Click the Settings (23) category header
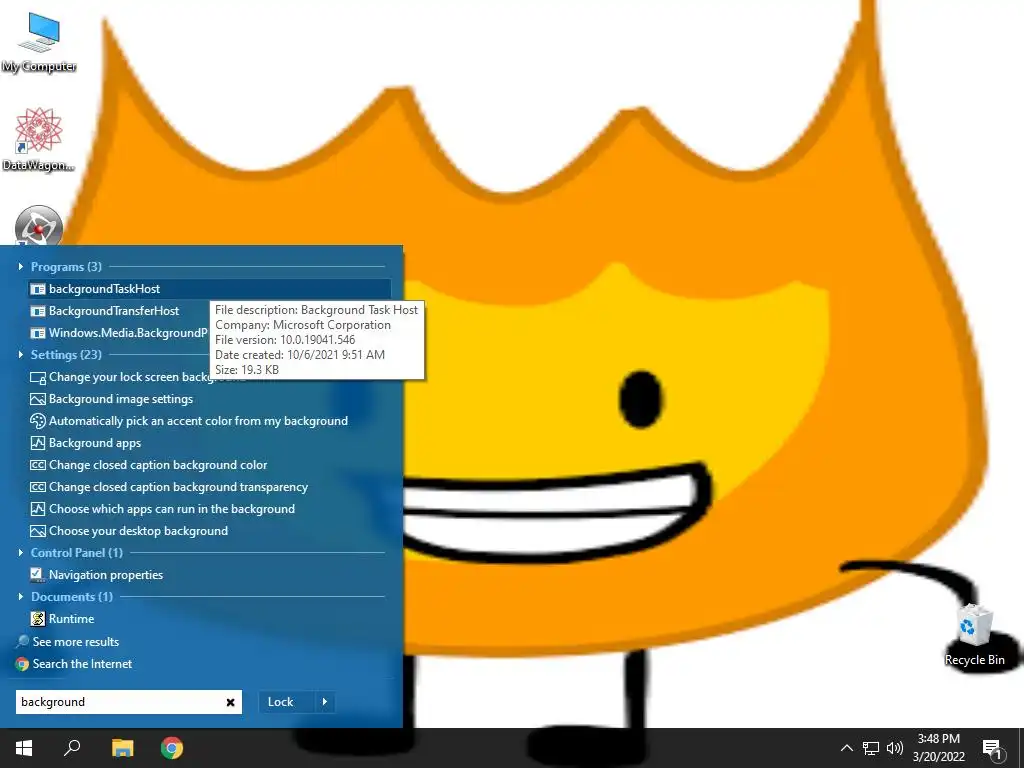Screen dimensions: 1024x768 (66, 355)
